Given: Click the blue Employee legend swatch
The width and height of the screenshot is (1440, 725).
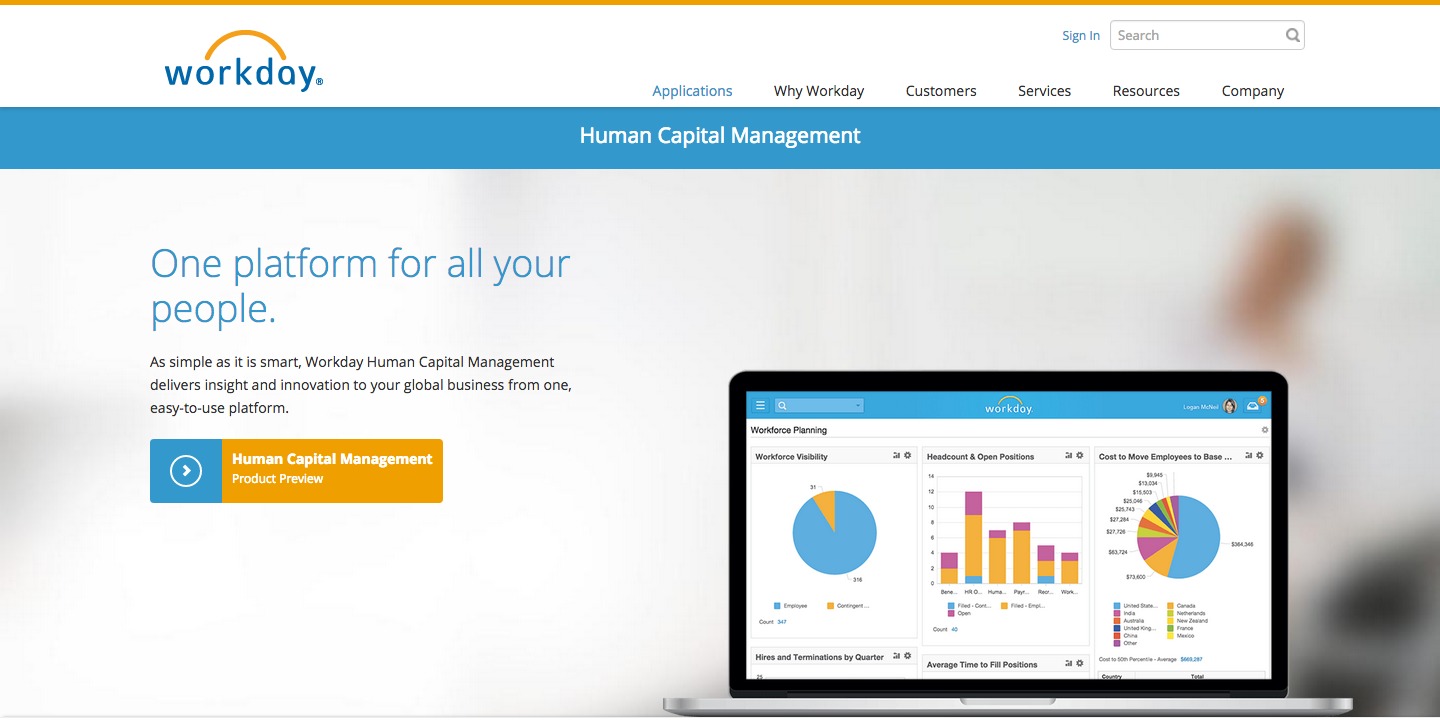Looking at the screenshot, I should tap(777, 606).
